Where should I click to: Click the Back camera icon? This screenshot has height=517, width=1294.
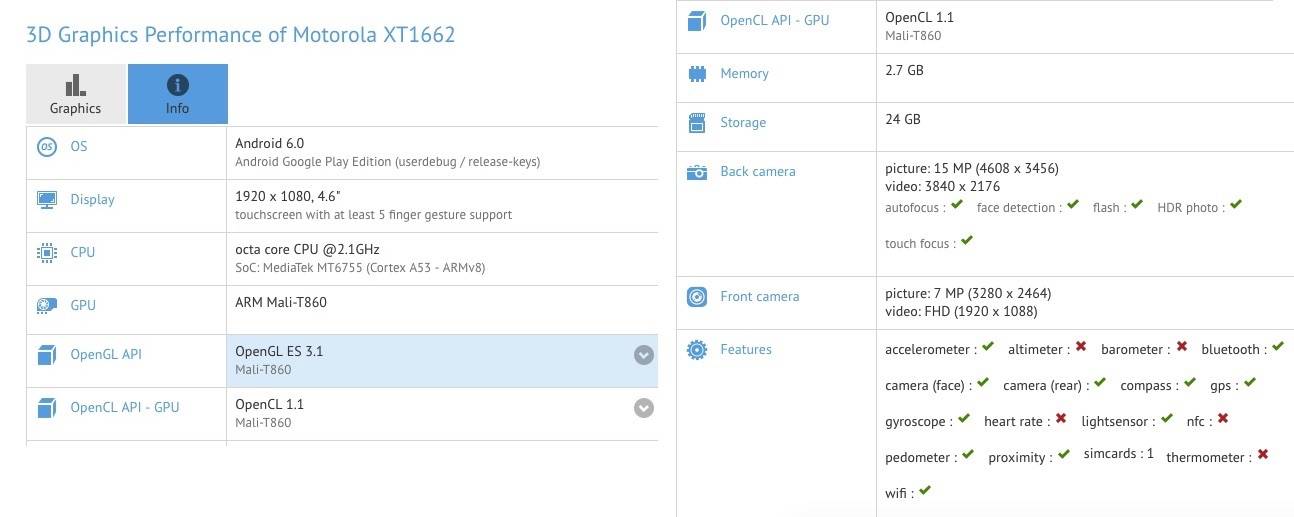[x=697, y=172]
